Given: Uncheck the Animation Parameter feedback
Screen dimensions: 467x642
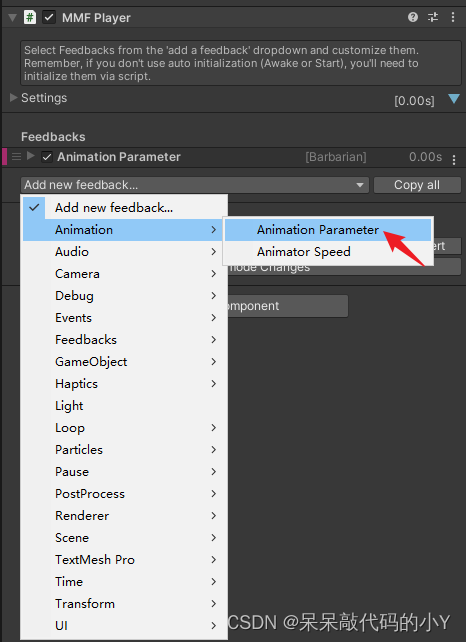Looking at the screenshot, I should point(47,157).
